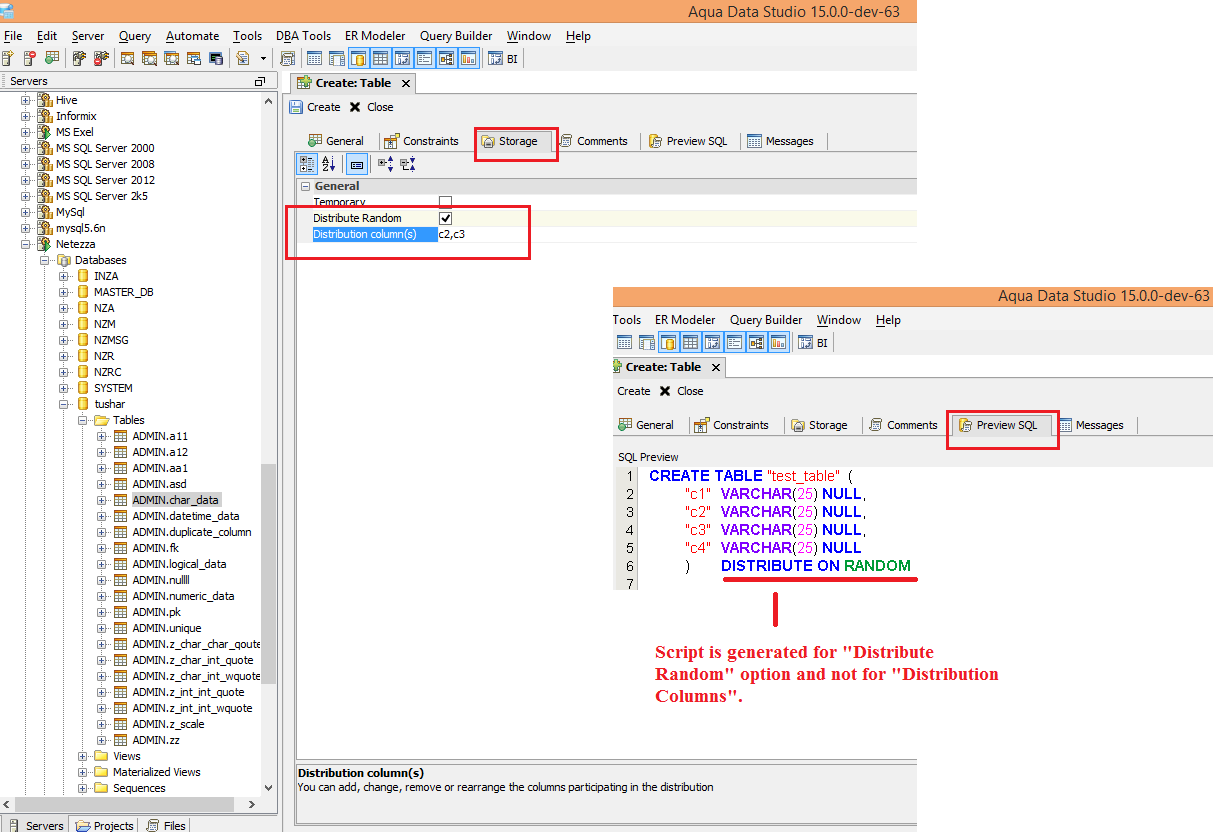Click the BI toolbar button

(x=503, y=58)
